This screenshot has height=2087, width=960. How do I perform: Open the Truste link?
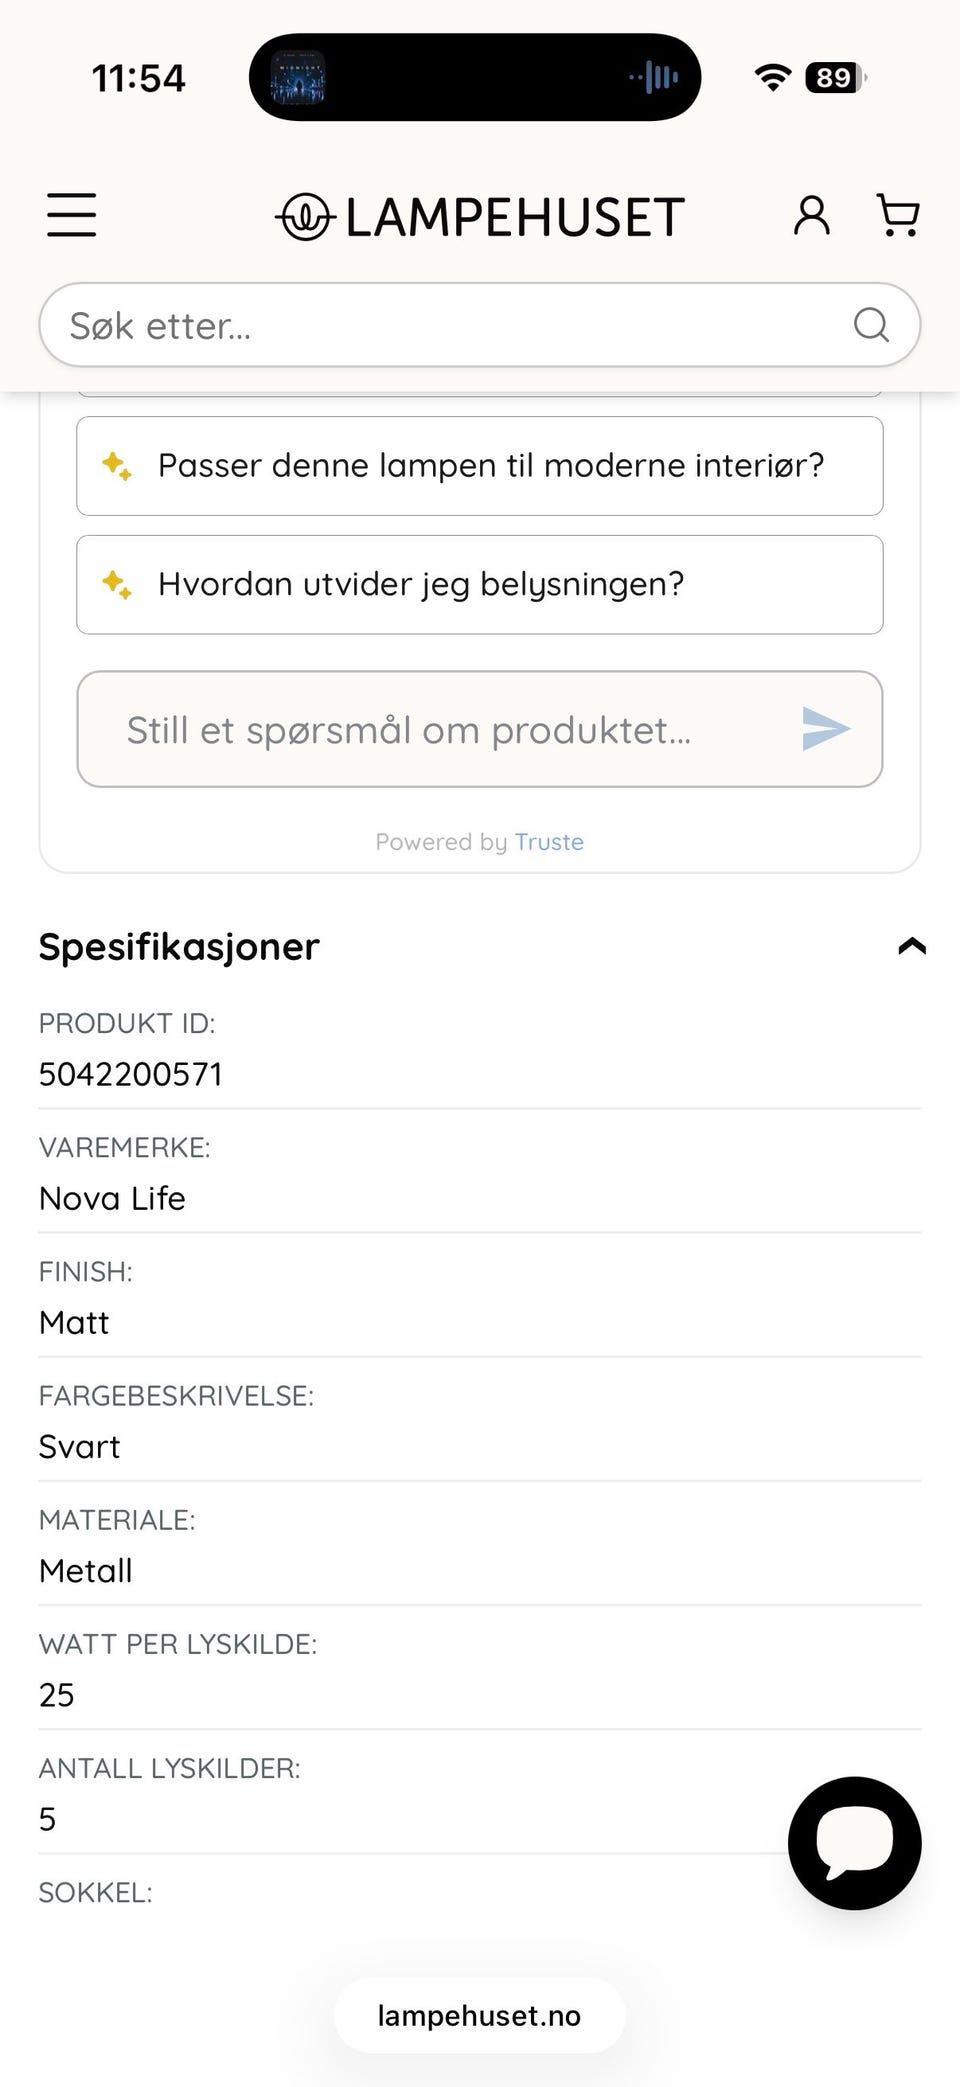[549, 842]
